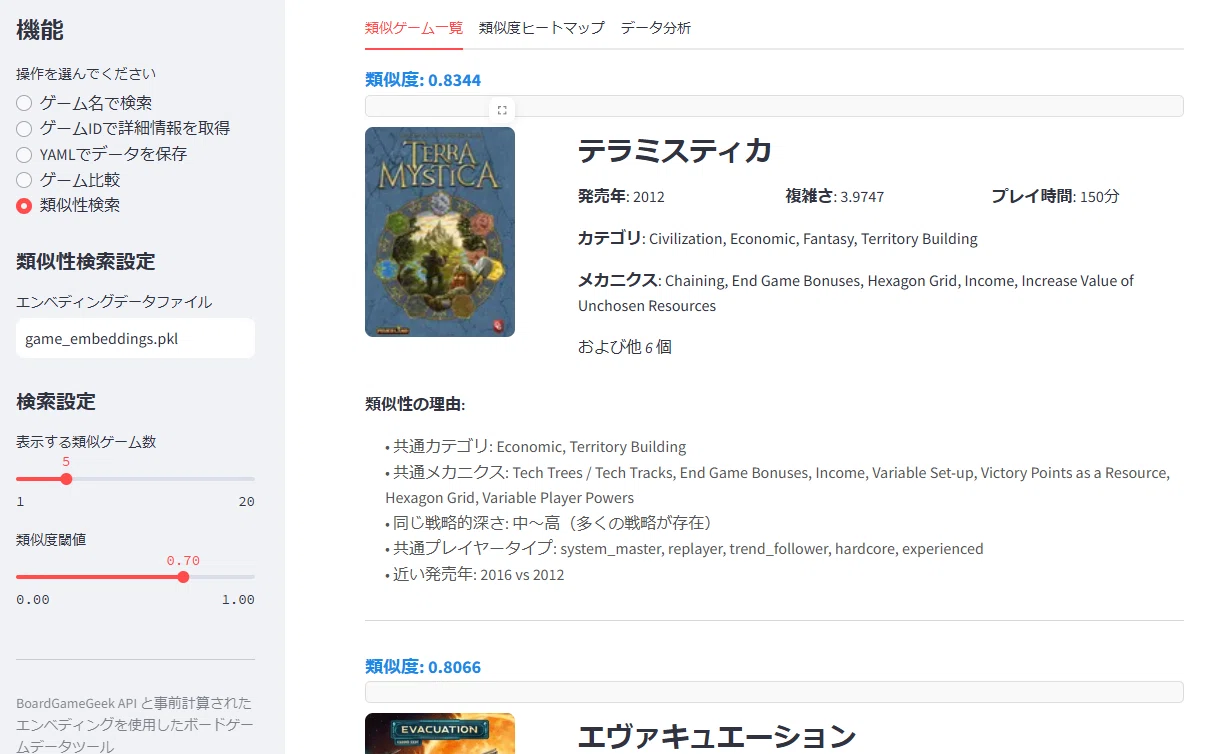Click the 複雑さ: 3.9747 value
The height and width of the screenshot is (754, 1231).
[x=835, y=196]
